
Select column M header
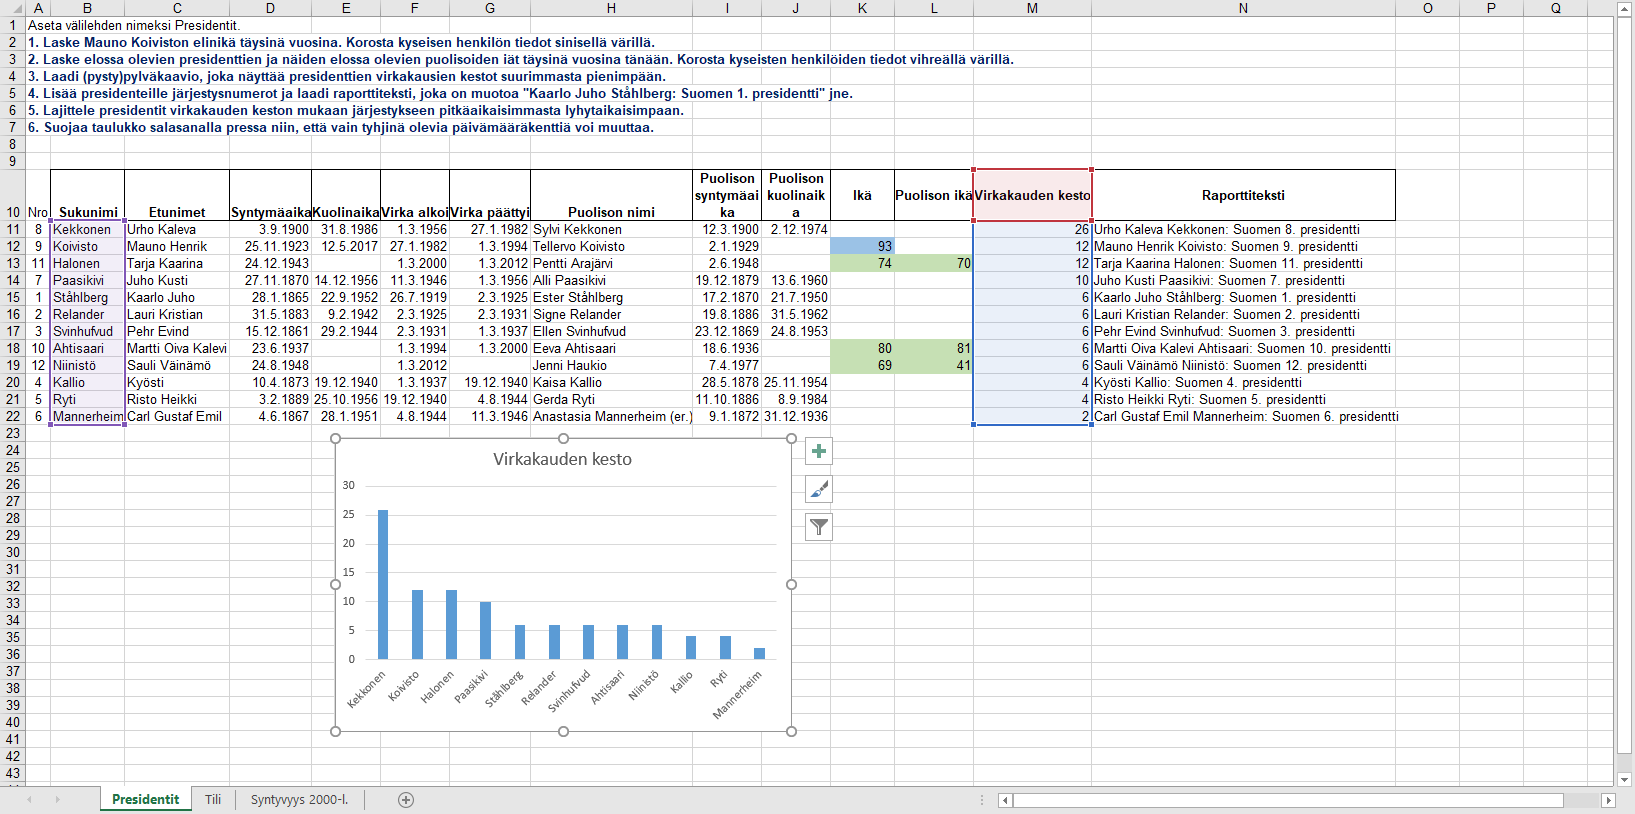[x=1032, y=8]
